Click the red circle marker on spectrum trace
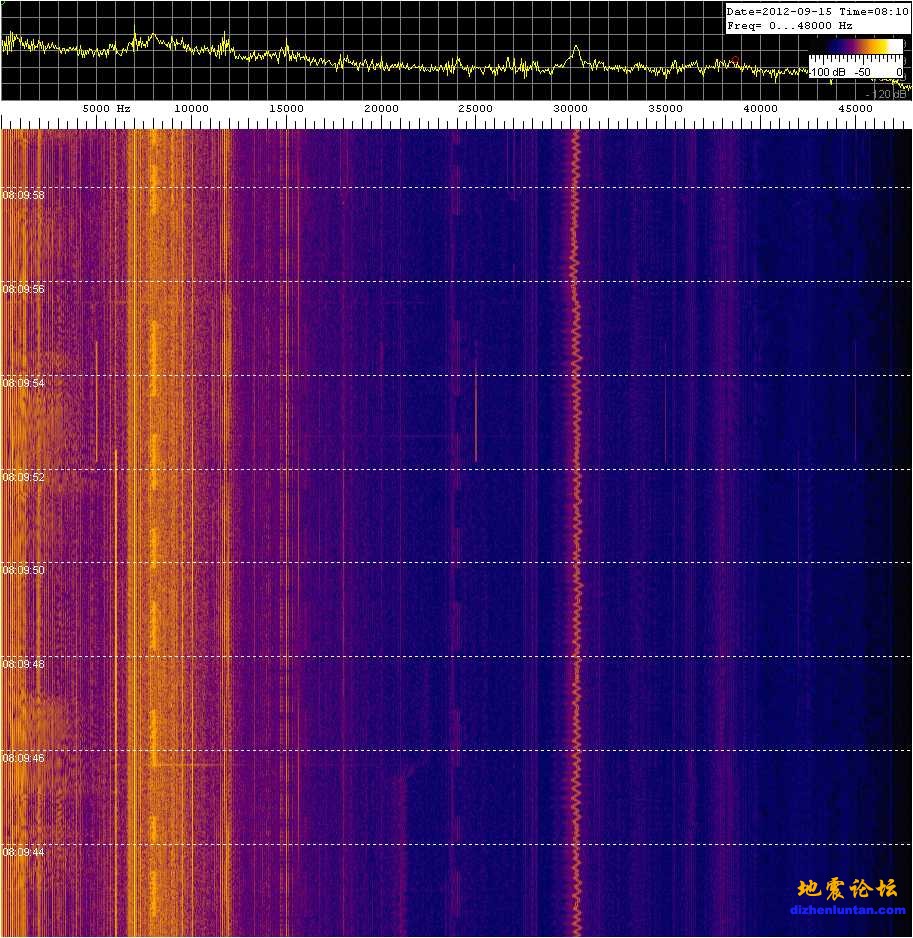This screenshot has height=938, width=913. pyautogui.click(x=735, y=60)
